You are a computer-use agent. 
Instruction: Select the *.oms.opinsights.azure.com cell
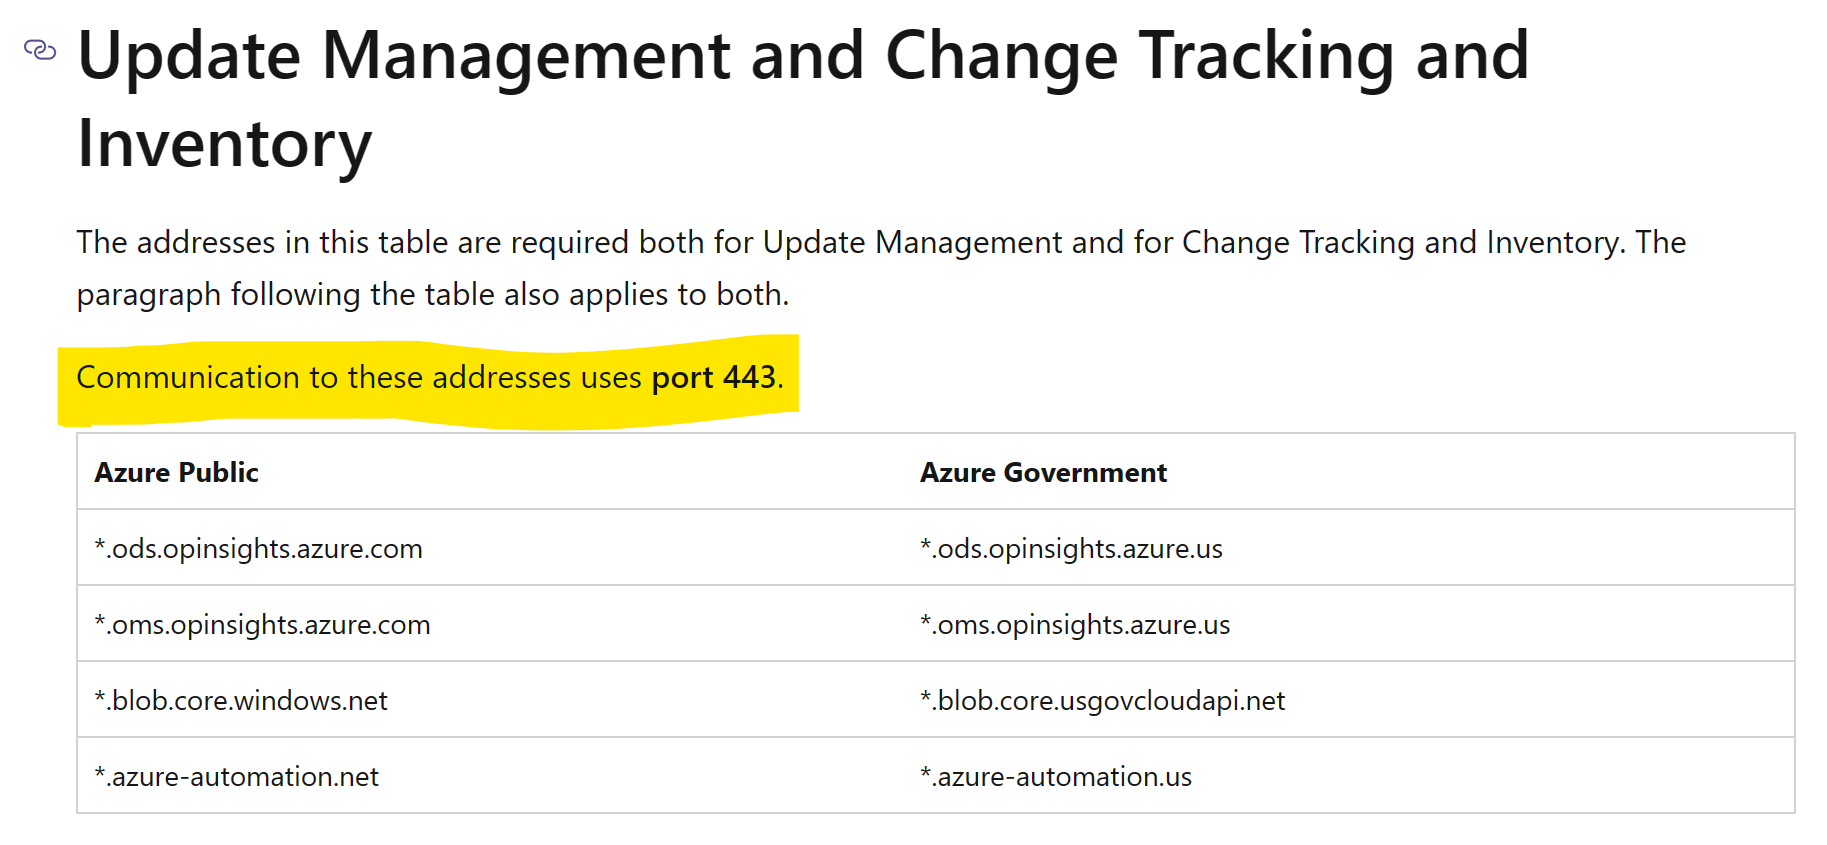click(x=490, y=624)
